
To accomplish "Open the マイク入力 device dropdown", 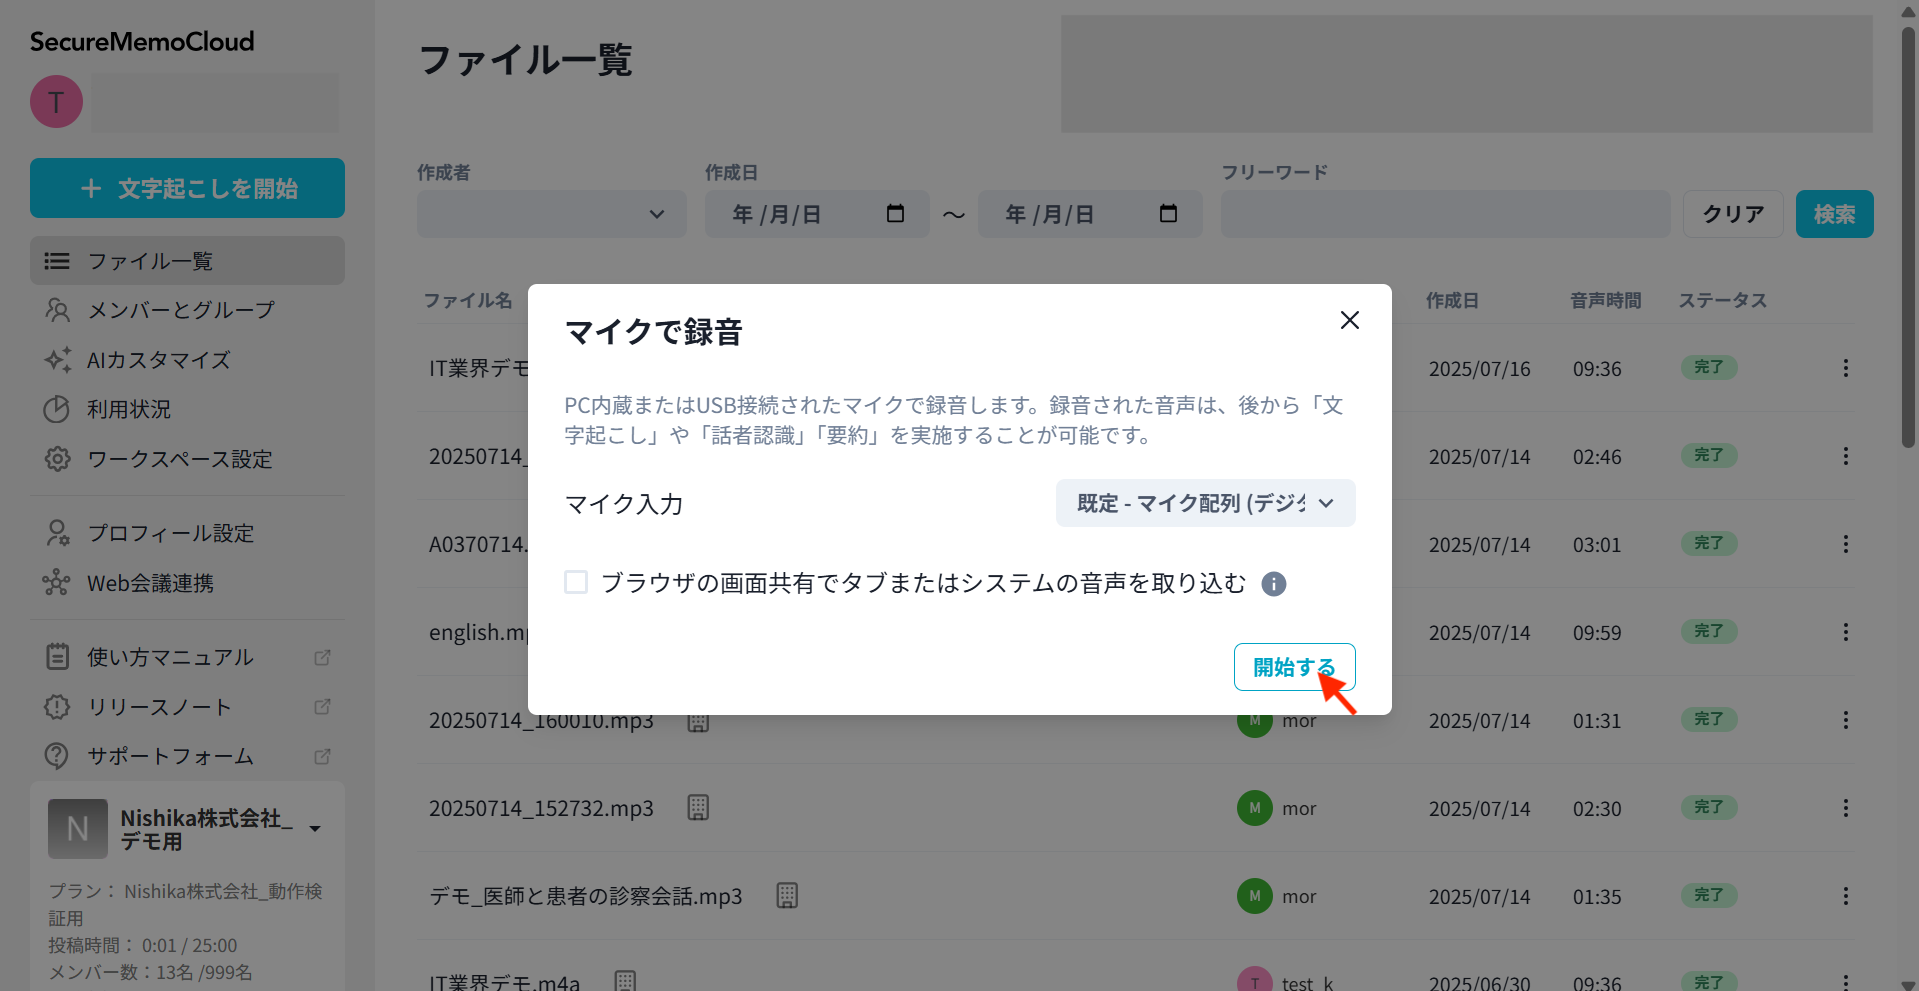I will coord(1205,503).
